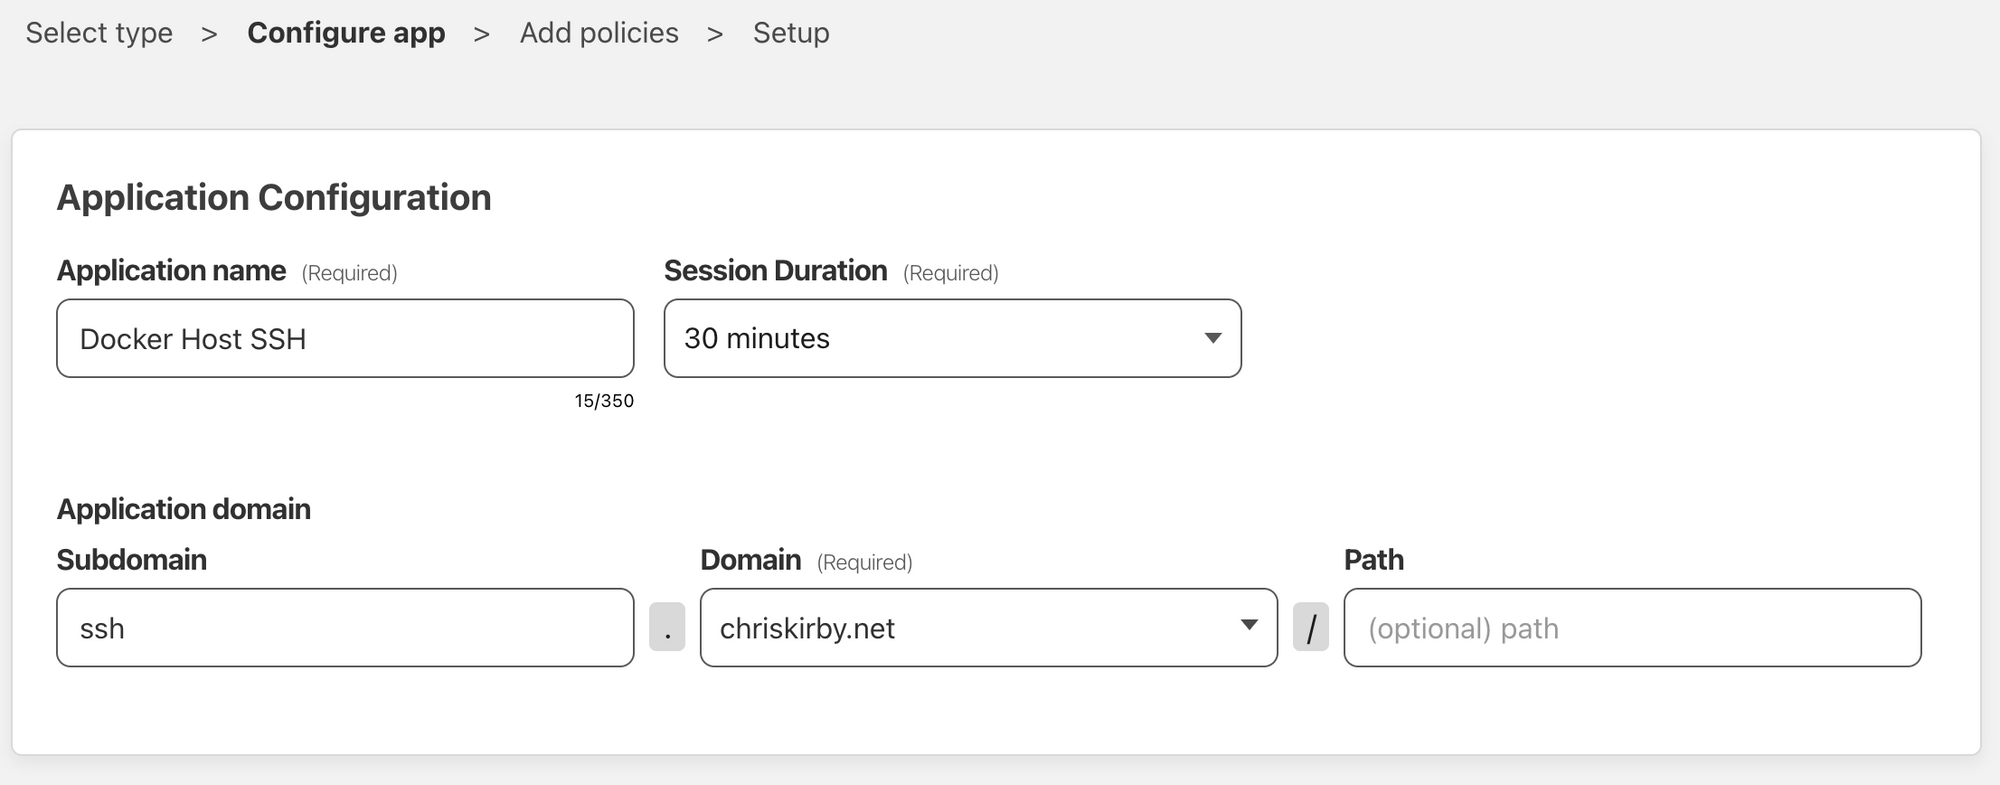
Task: Click the Session Duration Required label
Action: pos(950,271)
